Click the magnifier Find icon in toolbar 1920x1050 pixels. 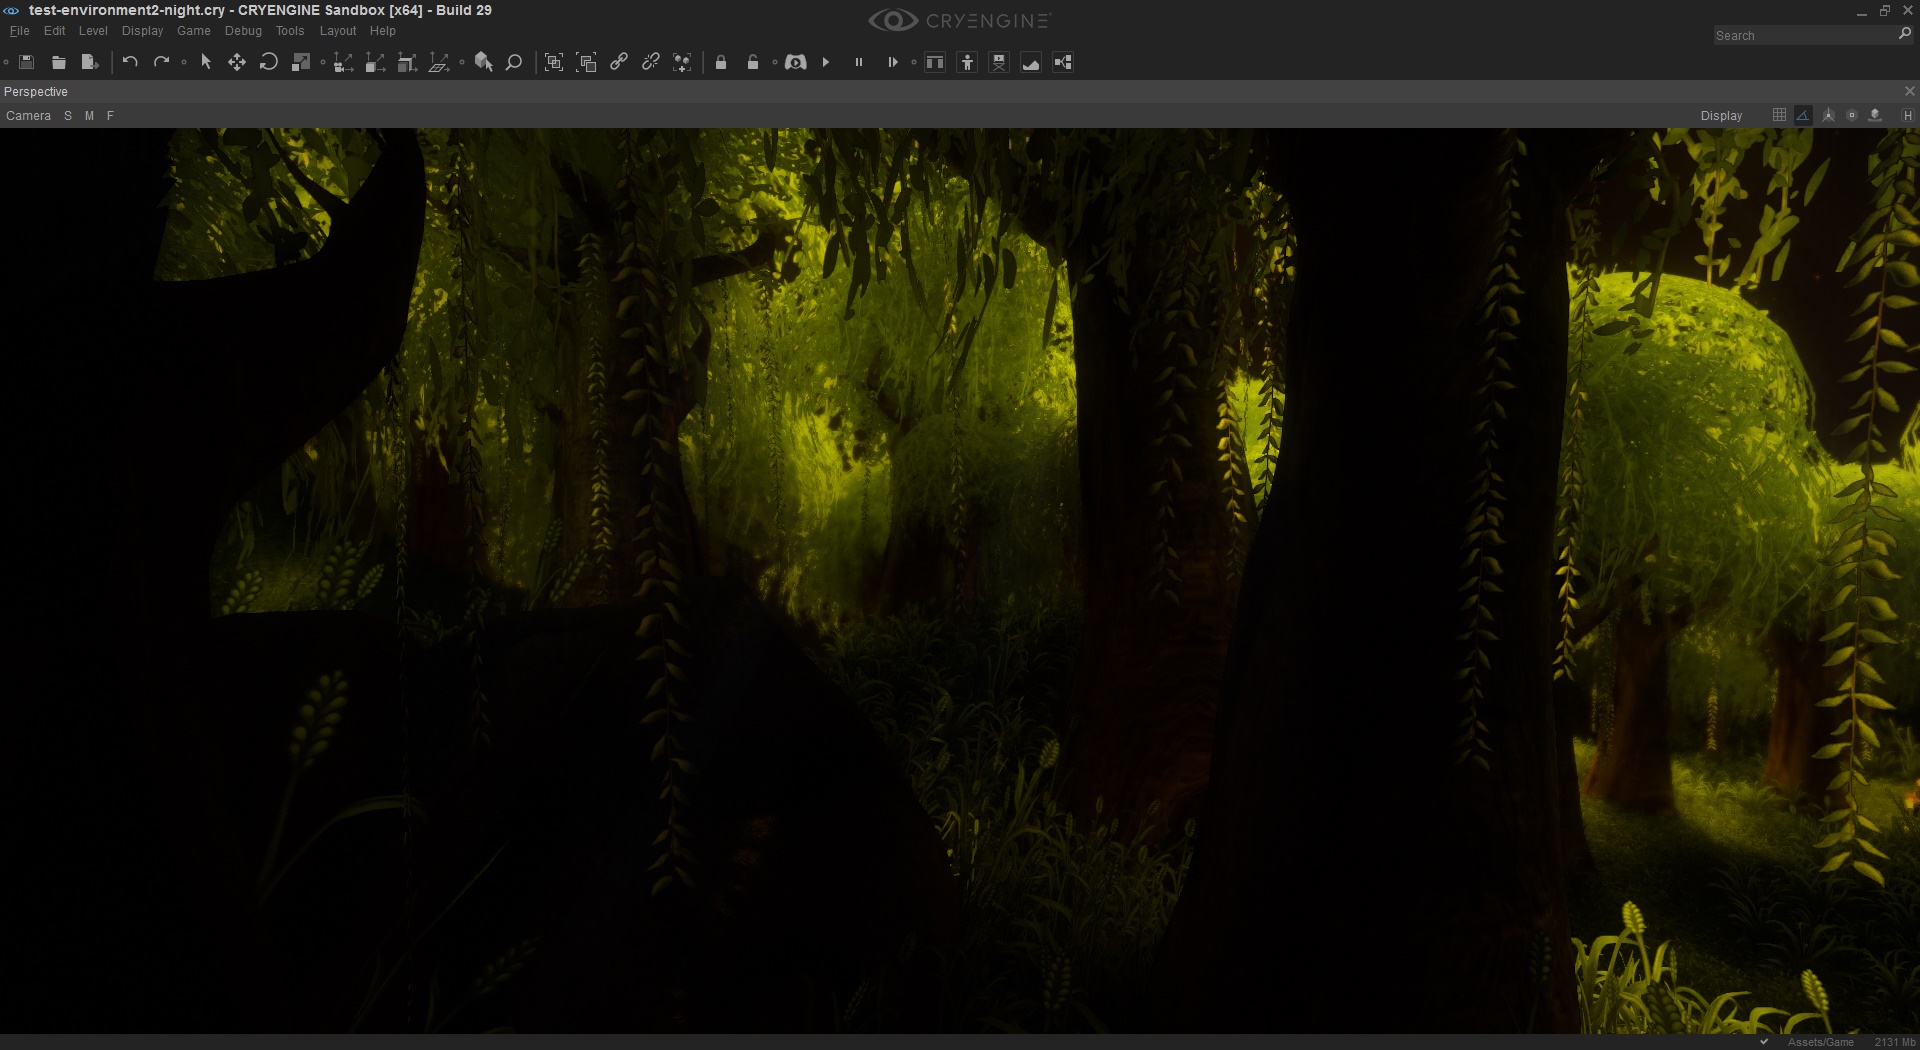[514, 62]
